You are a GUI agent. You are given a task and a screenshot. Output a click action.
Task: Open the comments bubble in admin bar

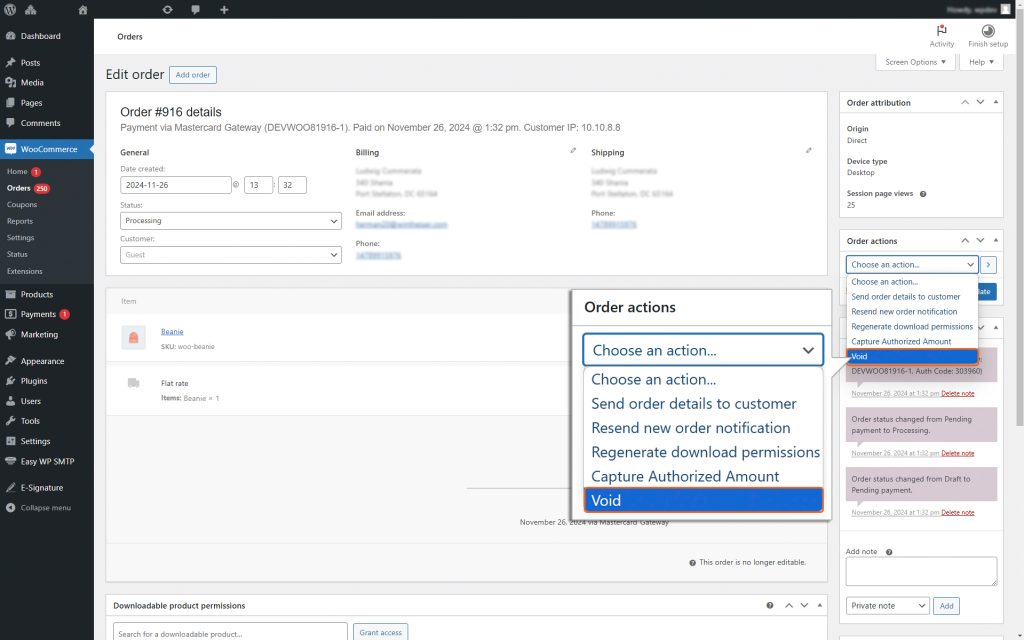pos(195,10)
